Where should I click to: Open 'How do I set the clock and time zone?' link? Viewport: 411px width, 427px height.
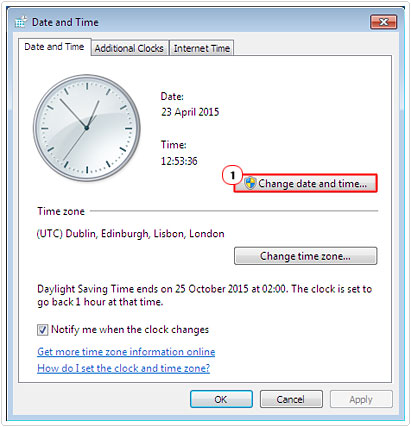coord(124,368)
